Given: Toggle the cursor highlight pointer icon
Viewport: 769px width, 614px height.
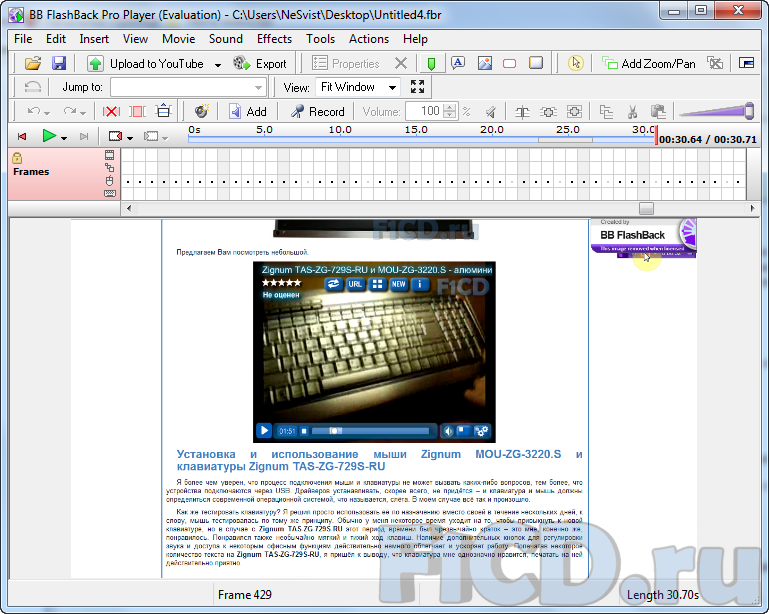Looking at the screenshot, I should point(576,63).
